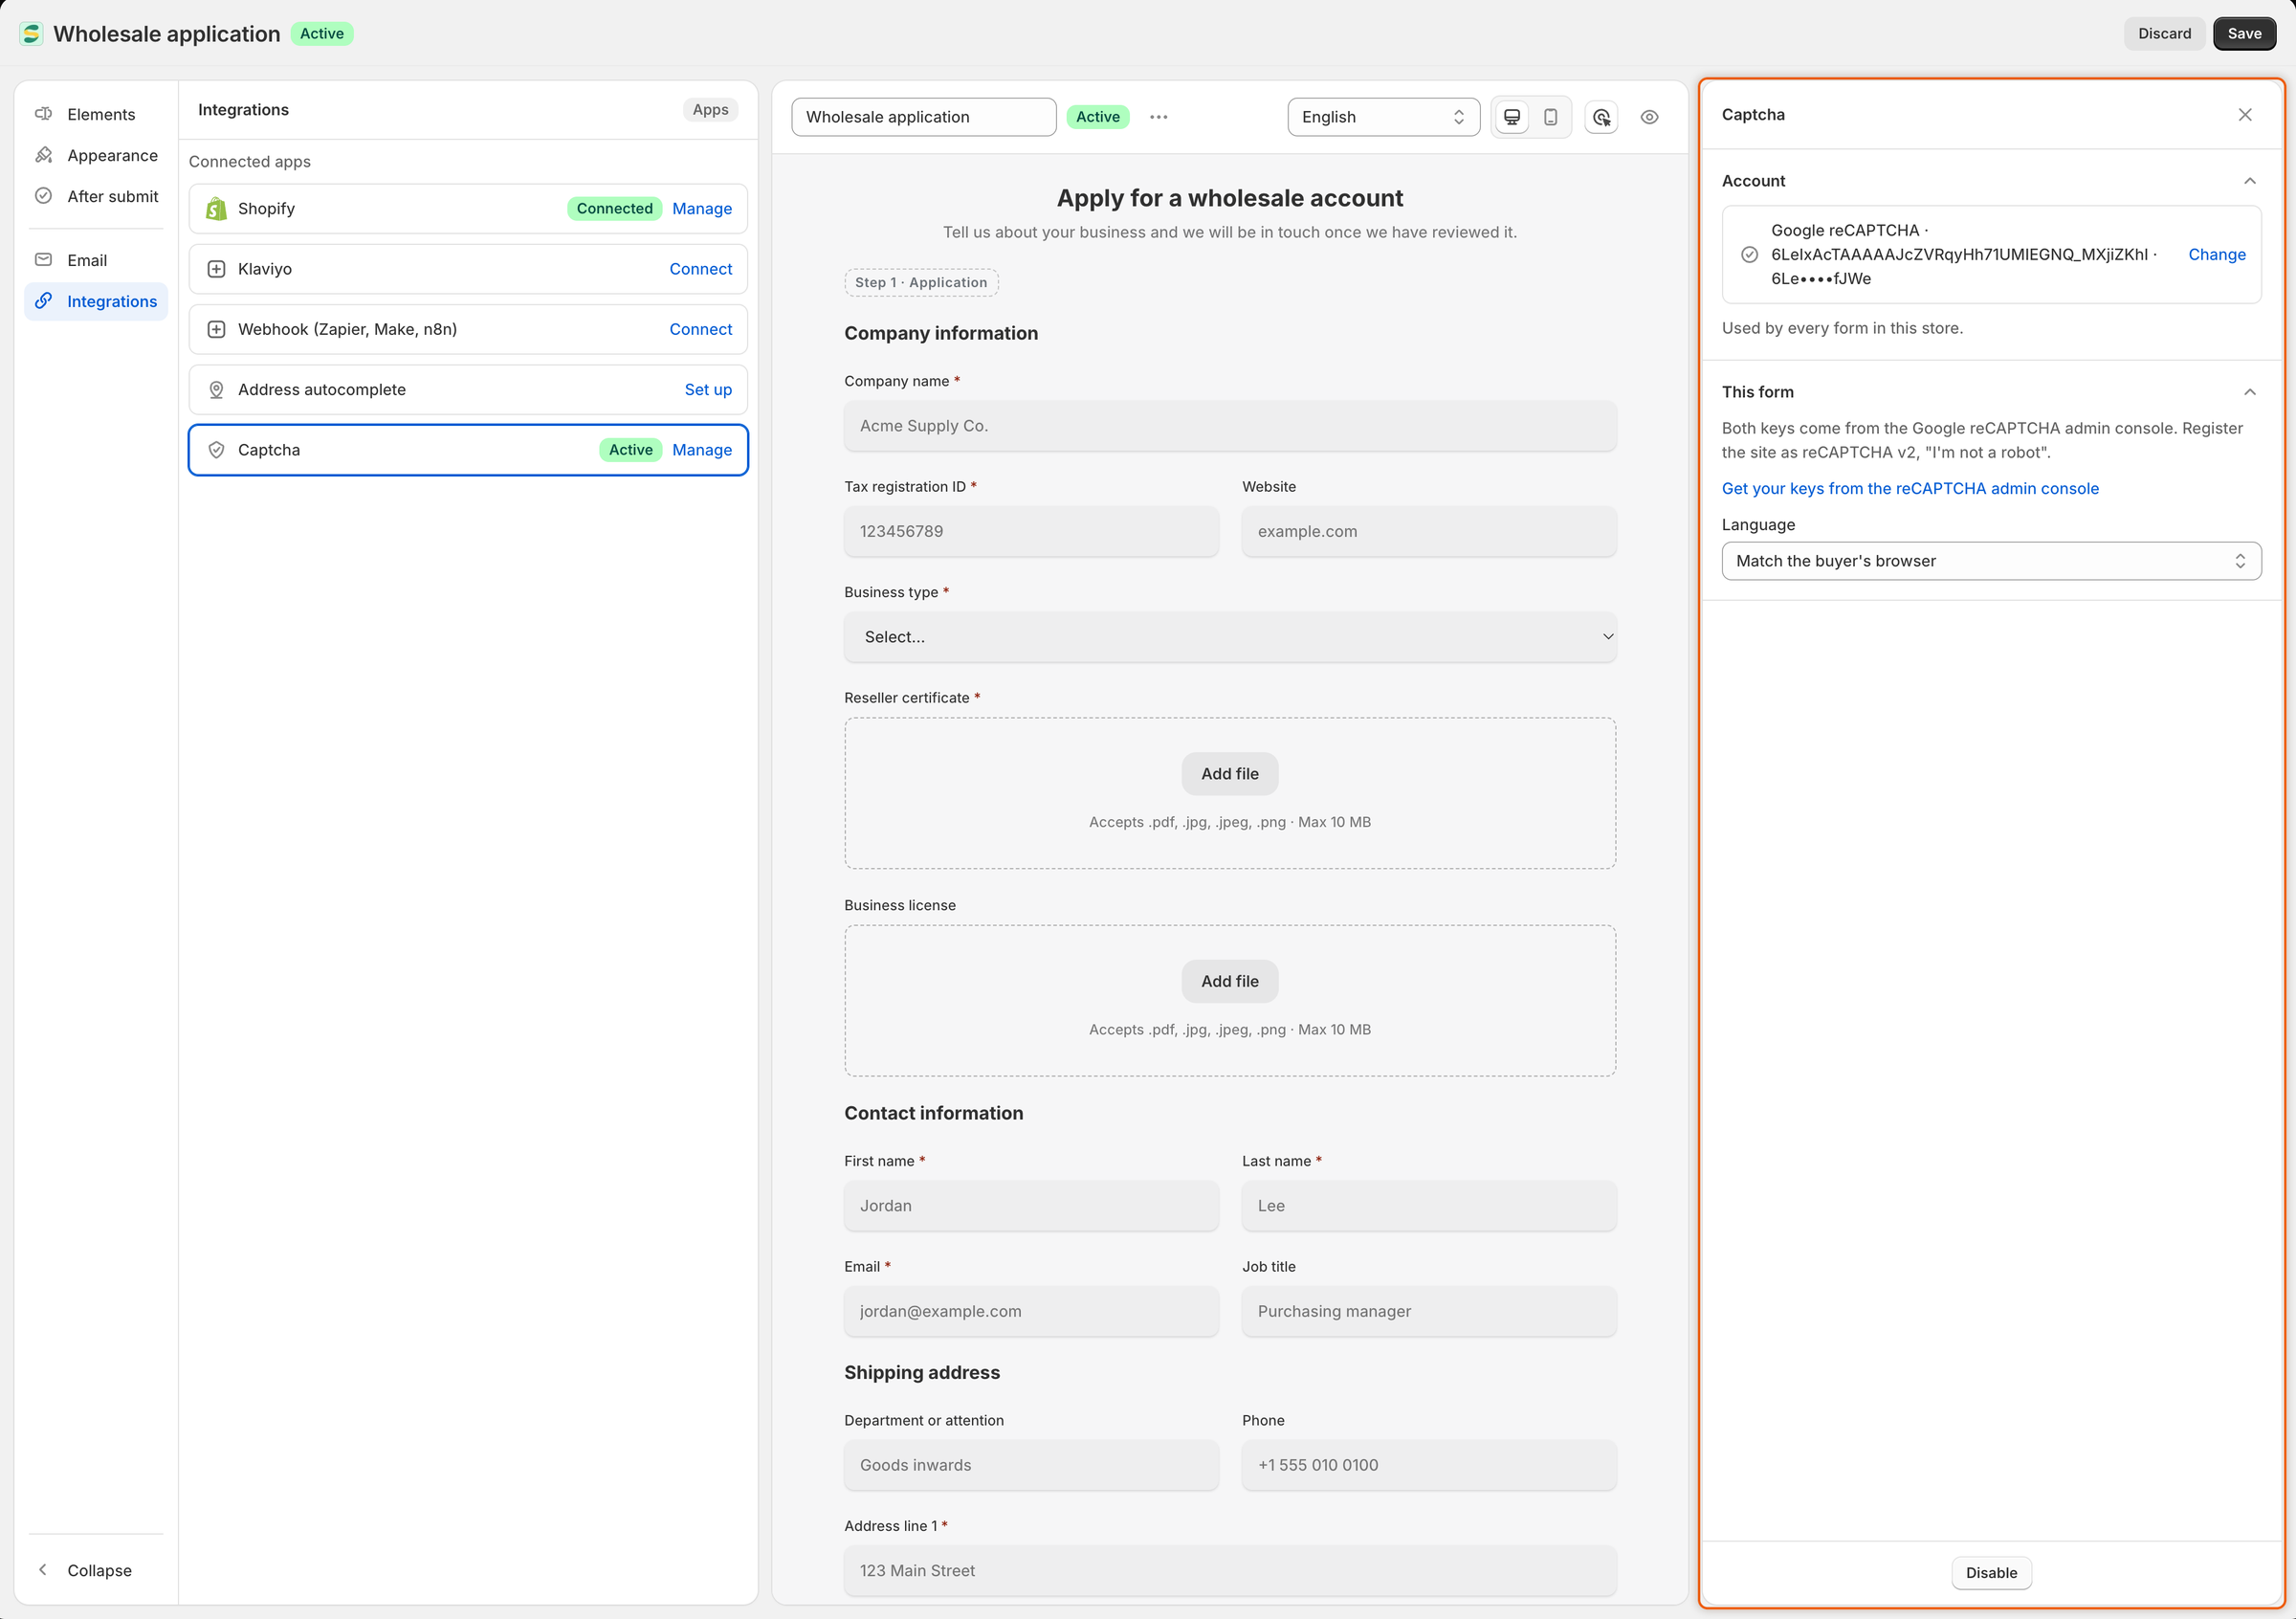Open the Business type Select dropdown
2296x1619 pixels.
point(1229,637)
